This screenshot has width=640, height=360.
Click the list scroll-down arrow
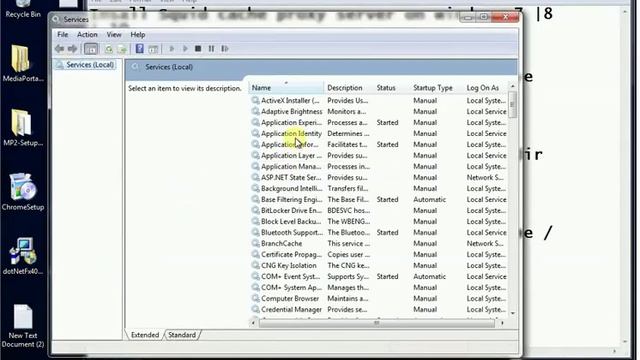(x=513, y=313)
